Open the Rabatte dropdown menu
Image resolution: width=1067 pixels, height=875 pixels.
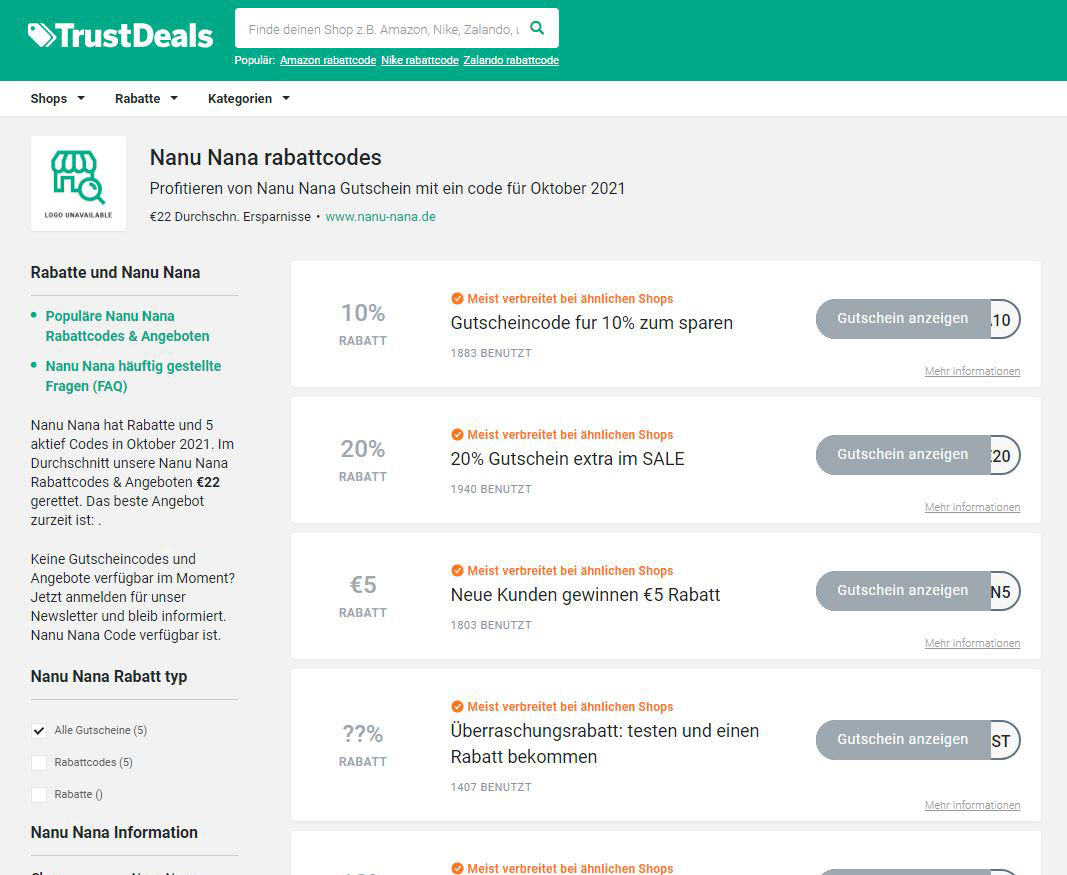[x=146, y=99]
